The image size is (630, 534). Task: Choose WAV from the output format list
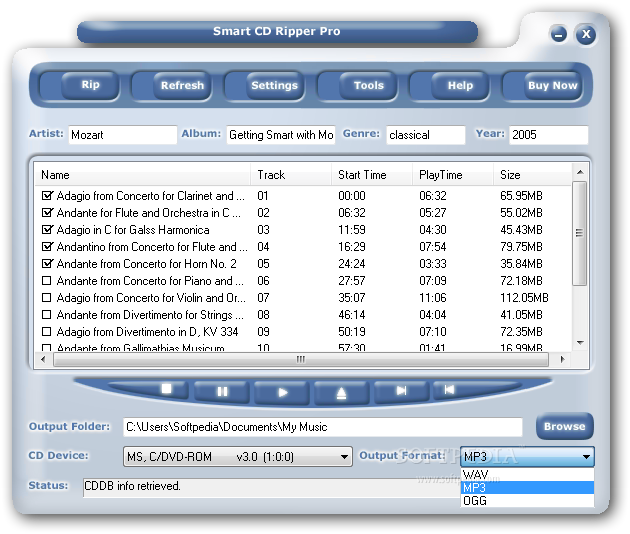click(527, 475)
